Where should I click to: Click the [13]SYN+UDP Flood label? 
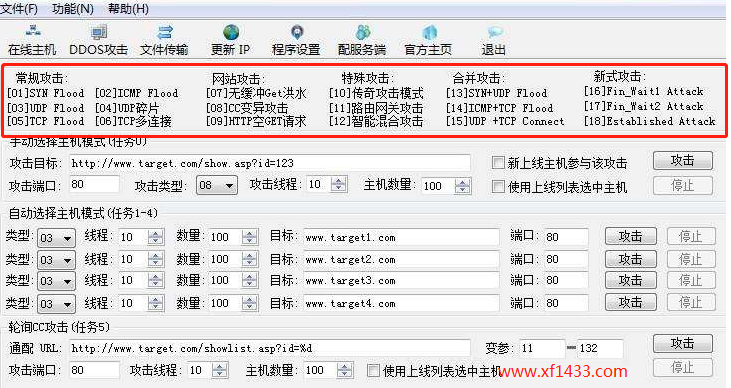tap(497, 93)
